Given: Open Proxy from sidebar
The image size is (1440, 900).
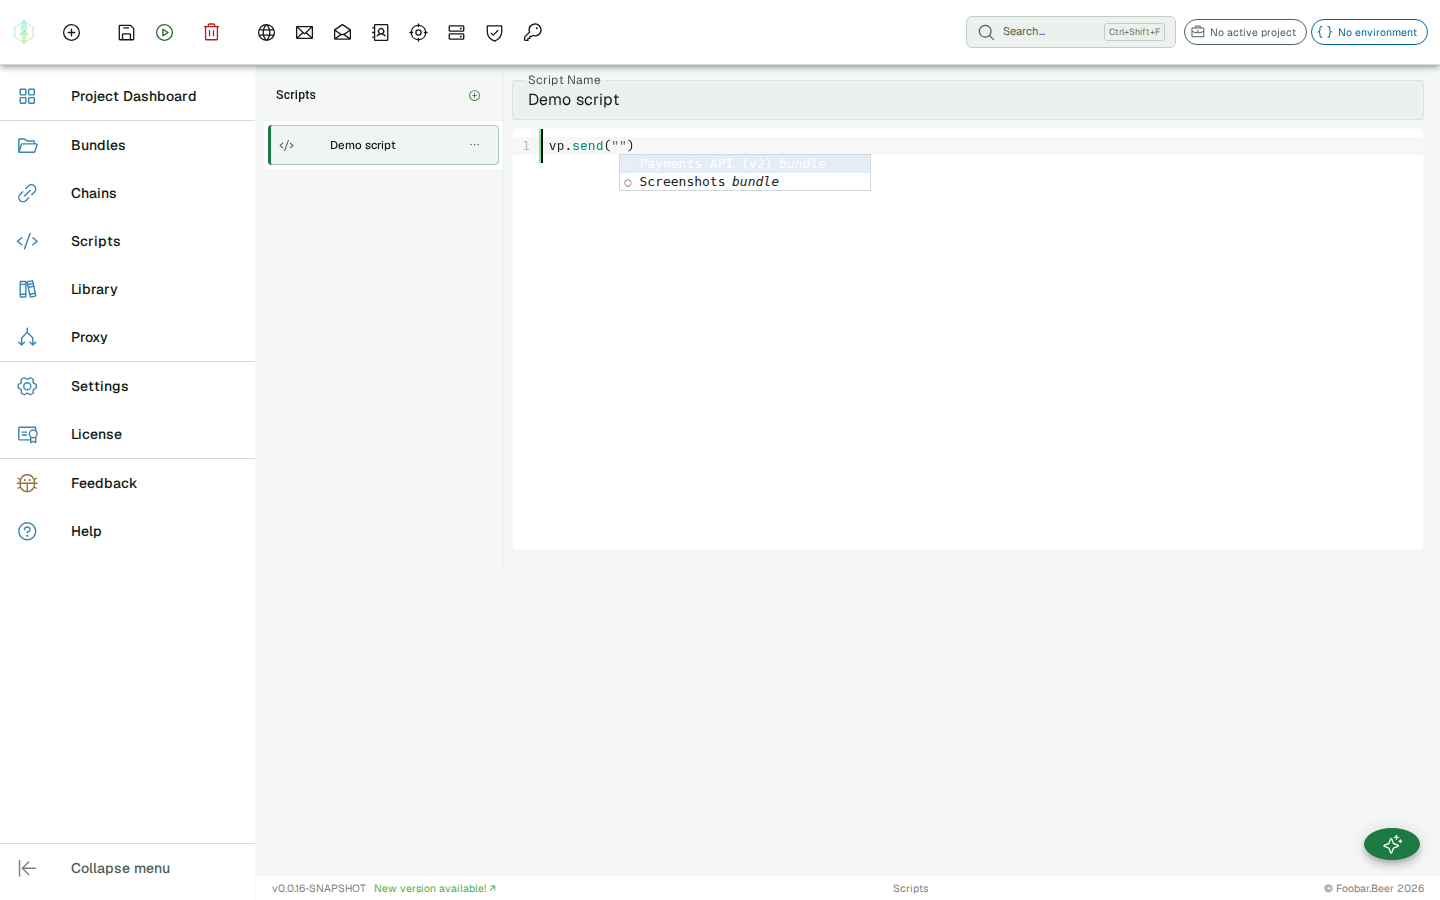Looking at the screenshot, I should (x=128, y=337).
